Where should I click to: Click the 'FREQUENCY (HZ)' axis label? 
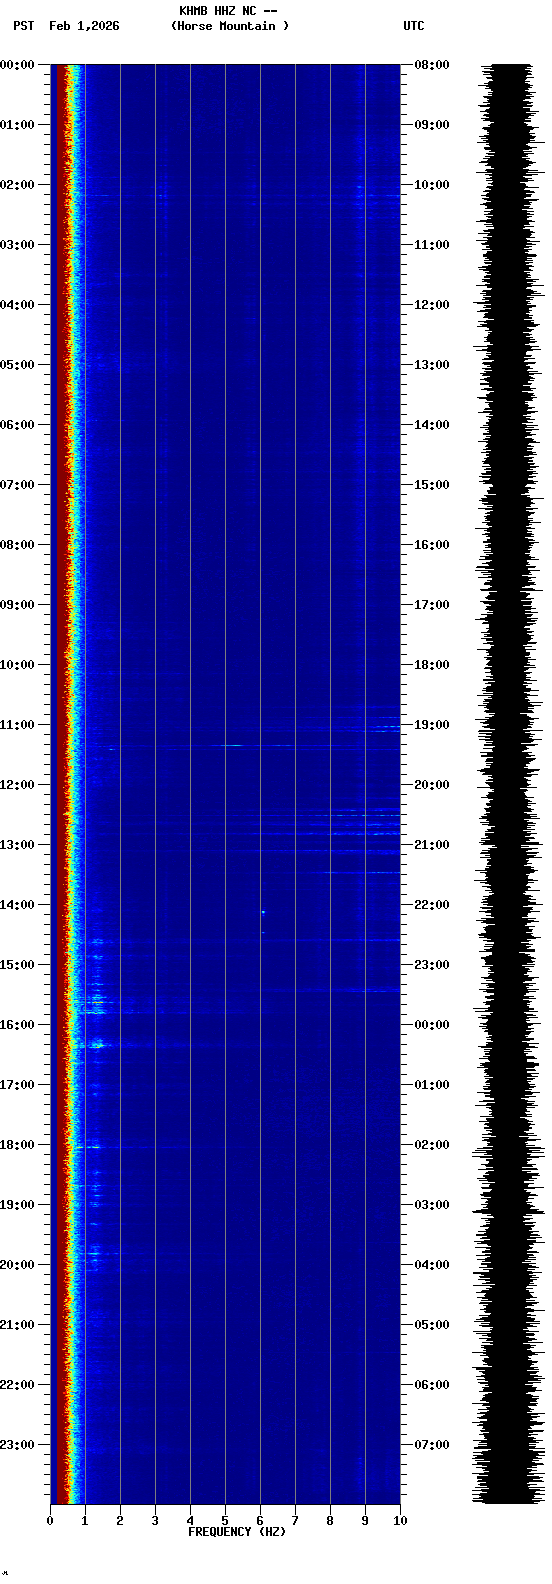coord(237,1532)
